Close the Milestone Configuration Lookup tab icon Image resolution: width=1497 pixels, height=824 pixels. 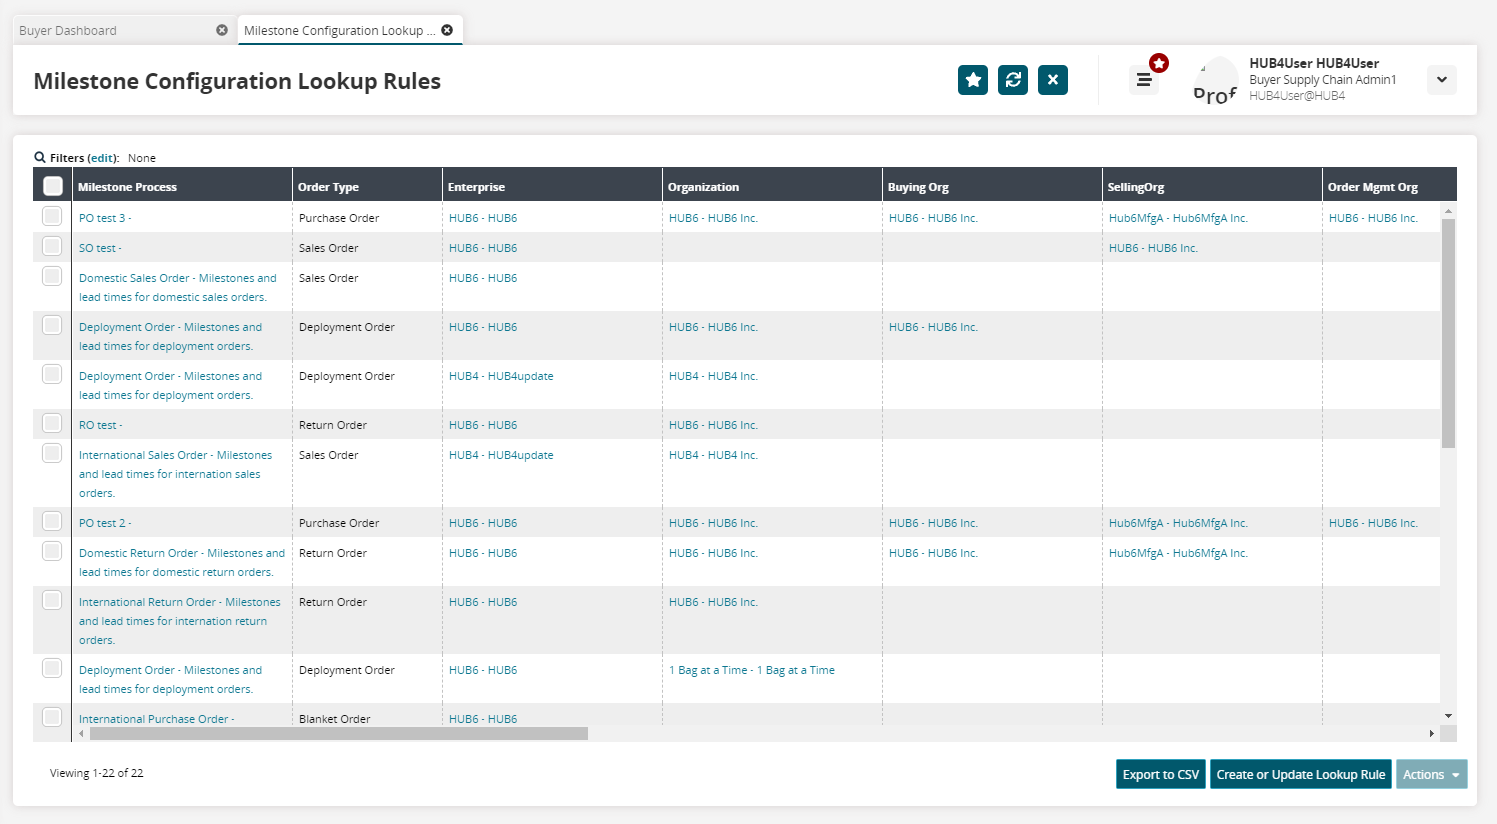(x=447, y=30)
